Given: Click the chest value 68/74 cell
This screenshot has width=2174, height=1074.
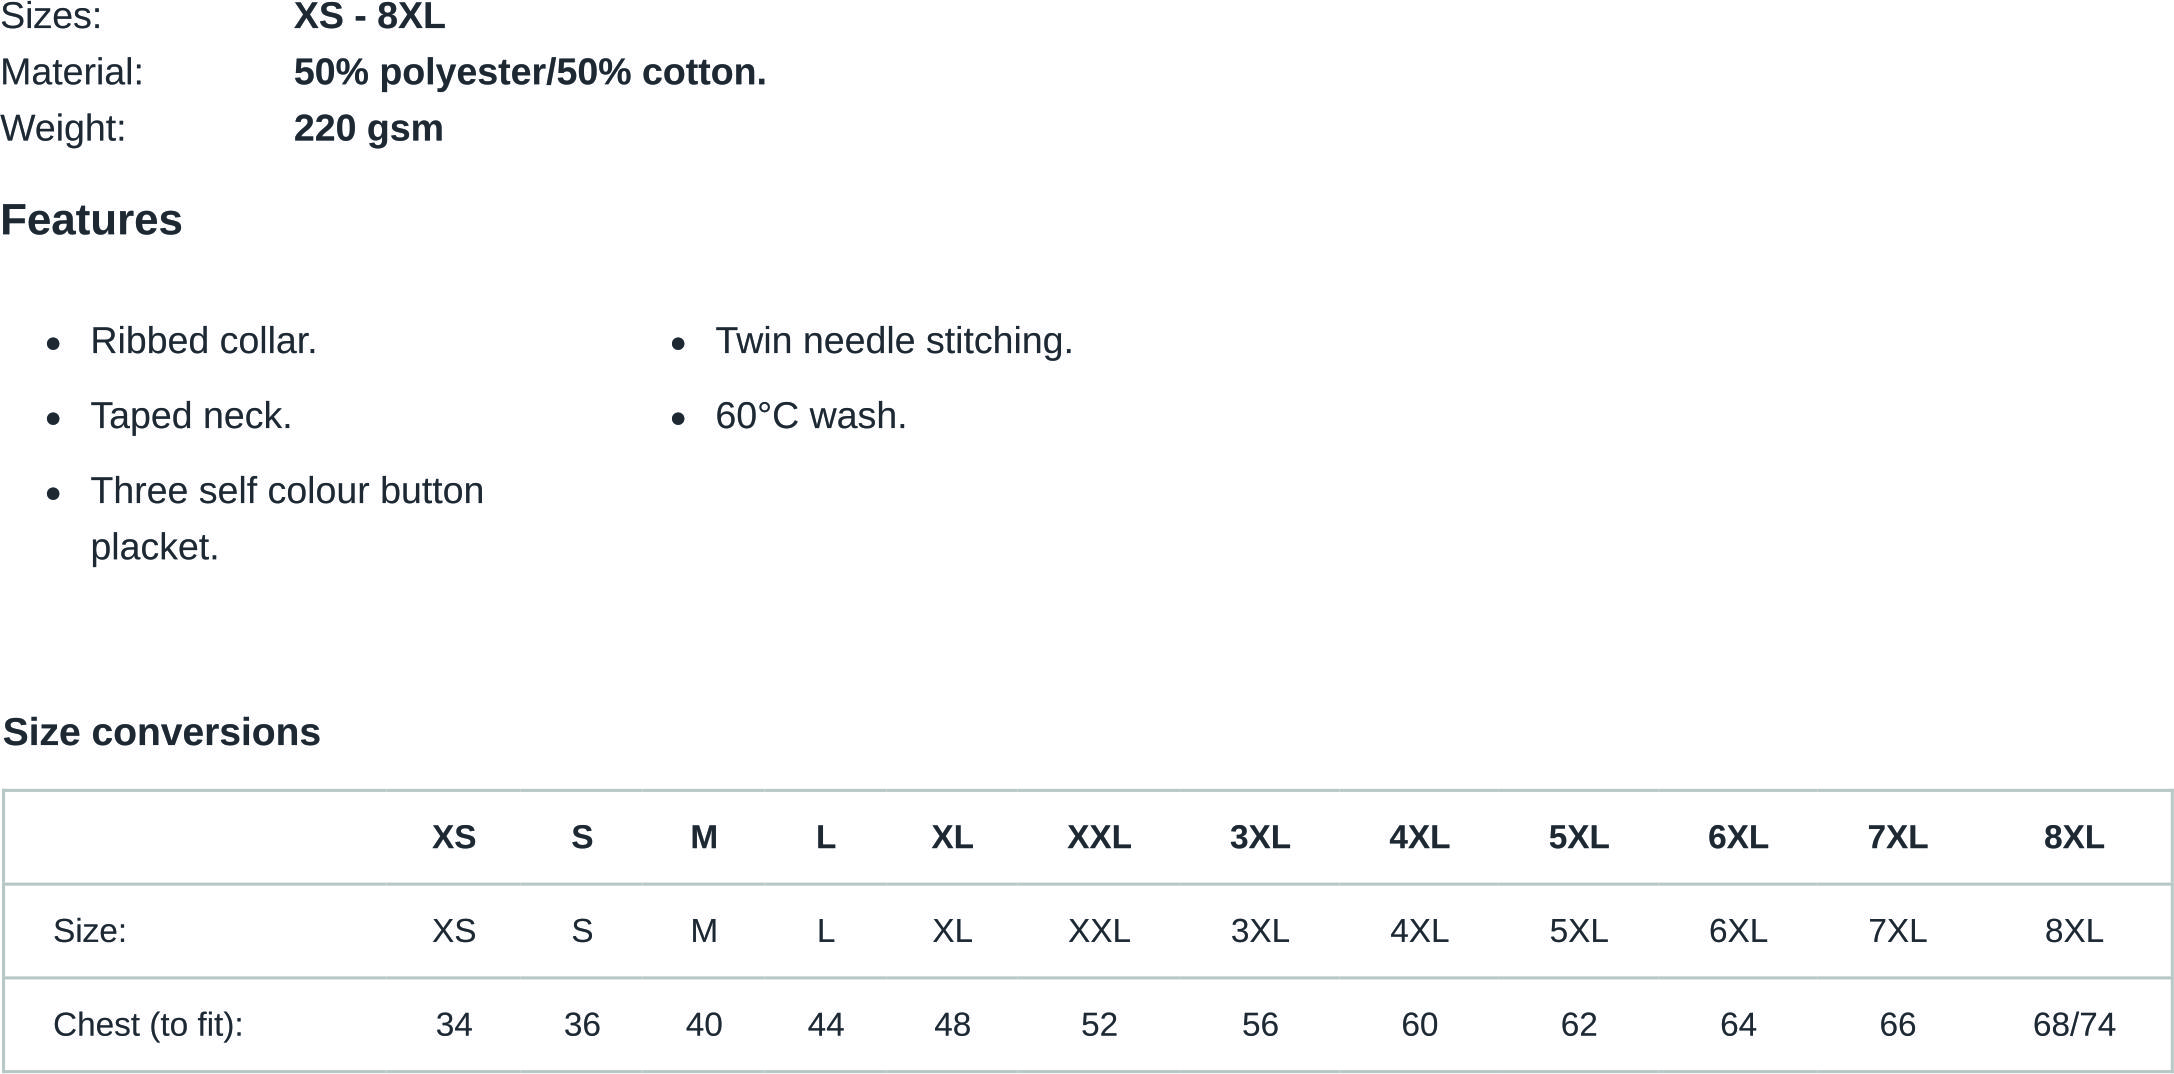Looking at the screenshot, I should point(2073,1025).
